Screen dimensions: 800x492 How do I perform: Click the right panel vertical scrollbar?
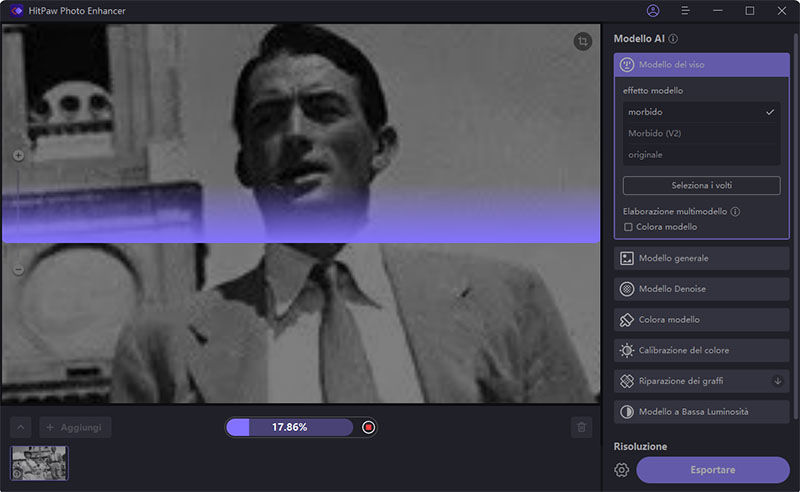795,225
